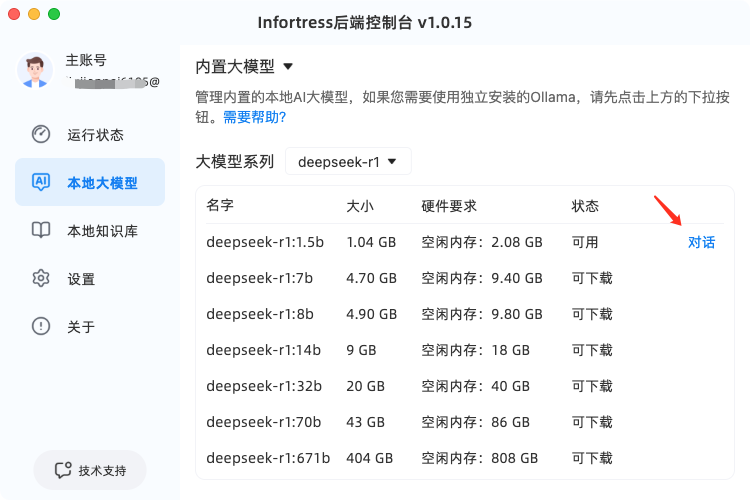750x500 pixels.
Task: Click 可下载 status for deepseek-r1:7b
Action: (592, 278)
